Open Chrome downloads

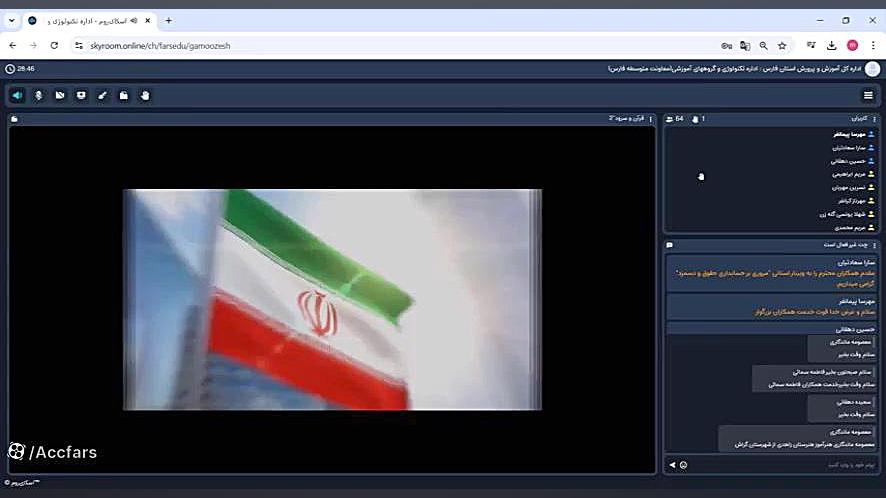click(832, 46)
